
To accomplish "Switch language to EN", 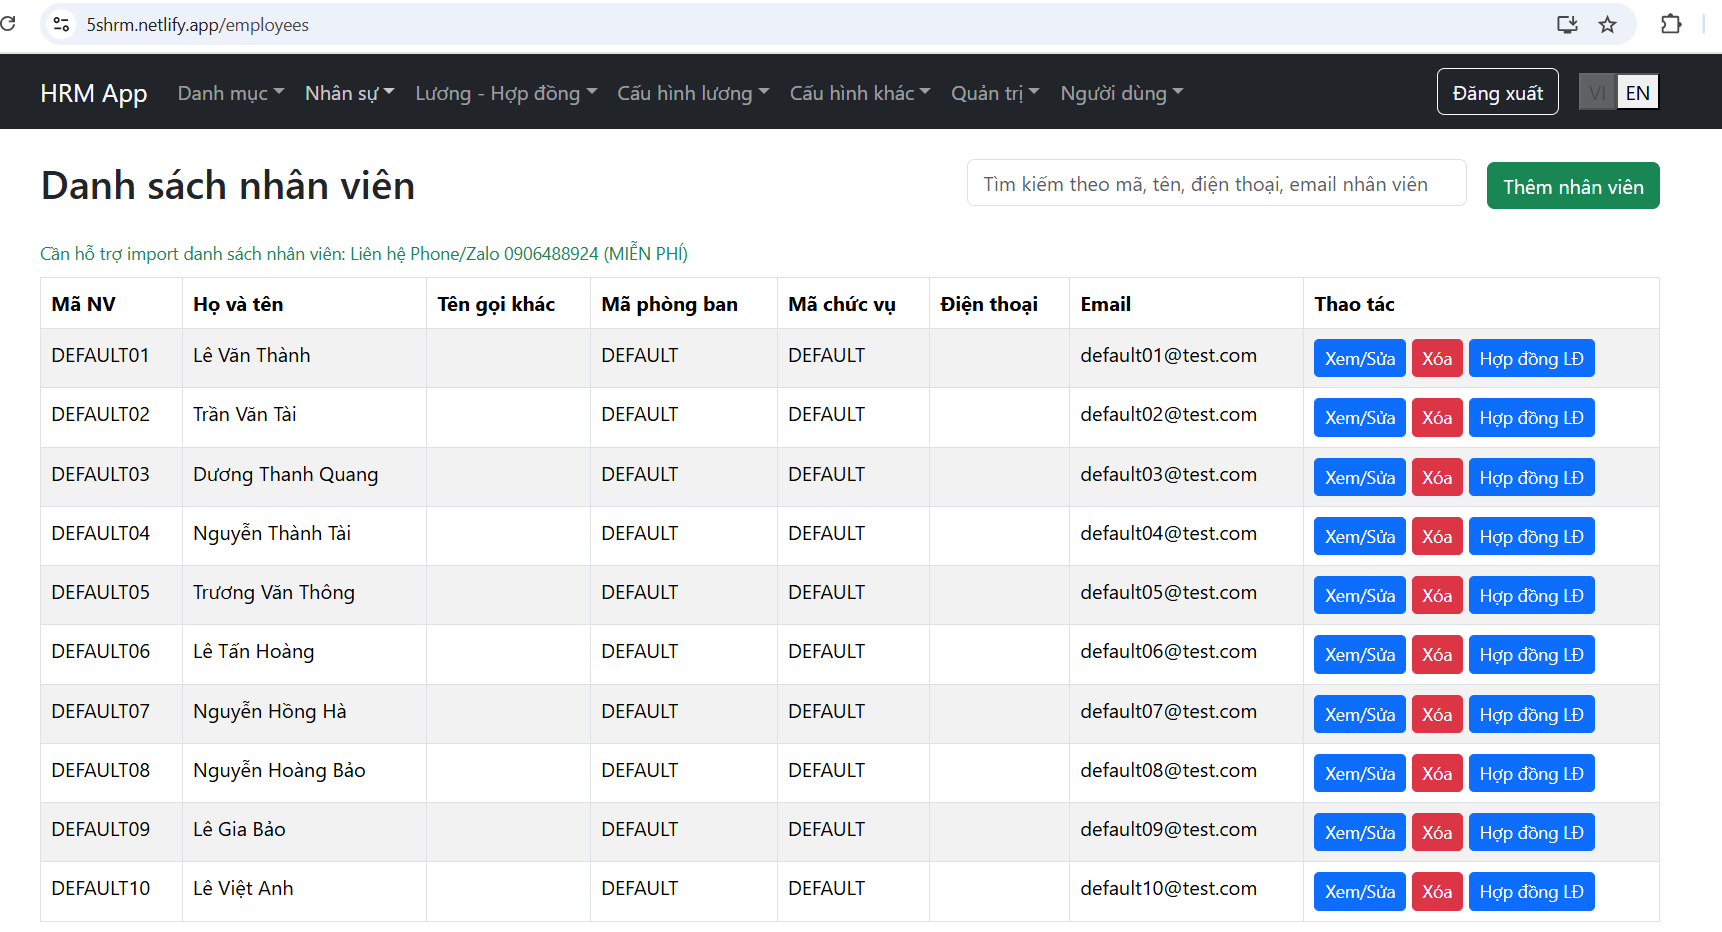I will [1637, 93].
